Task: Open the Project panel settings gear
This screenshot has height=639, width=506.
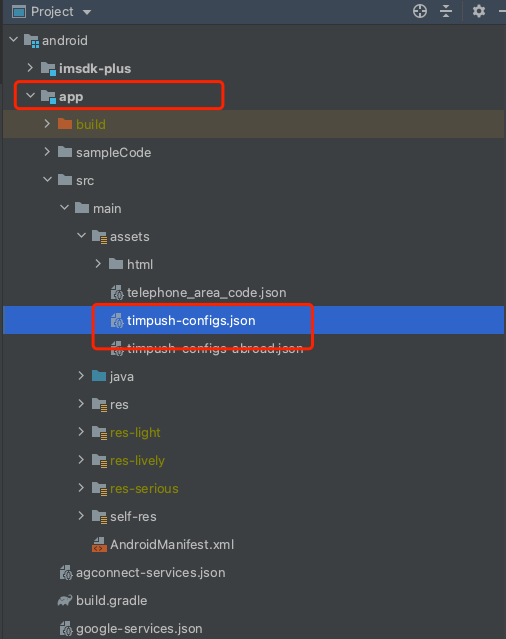Action: [x=479, y=11]
